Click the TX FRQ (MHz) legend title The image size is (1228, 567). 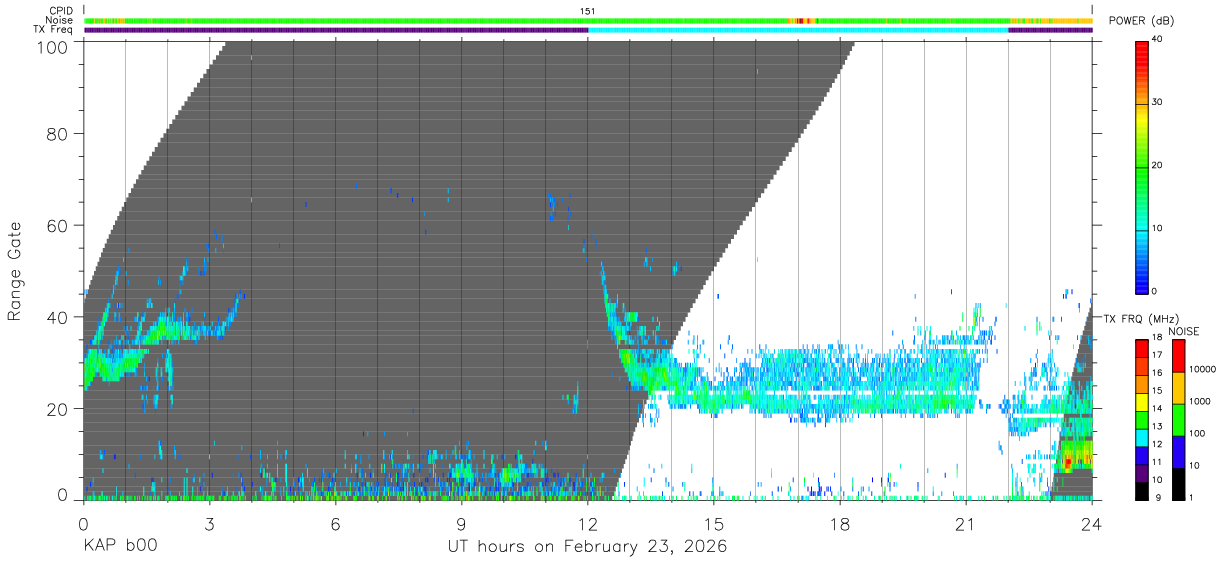(1140, 318)
